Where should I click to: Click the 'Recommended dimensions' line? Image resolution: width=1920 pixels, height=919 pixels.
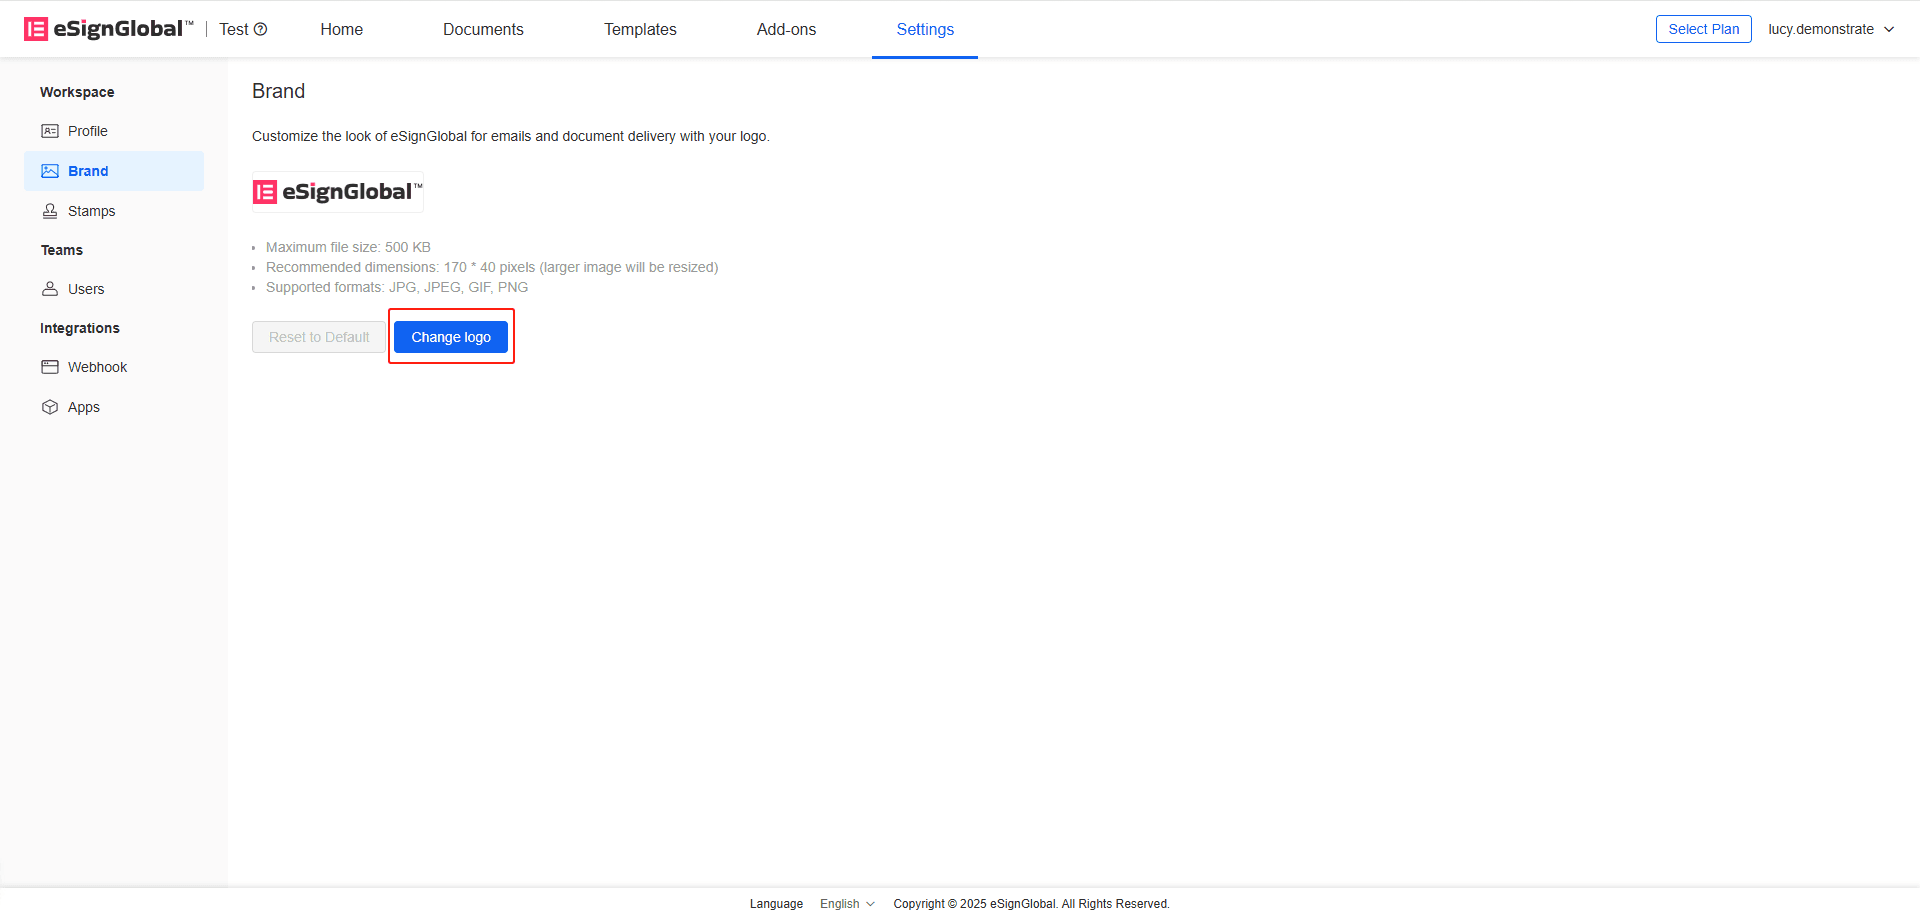coord(492,267)
